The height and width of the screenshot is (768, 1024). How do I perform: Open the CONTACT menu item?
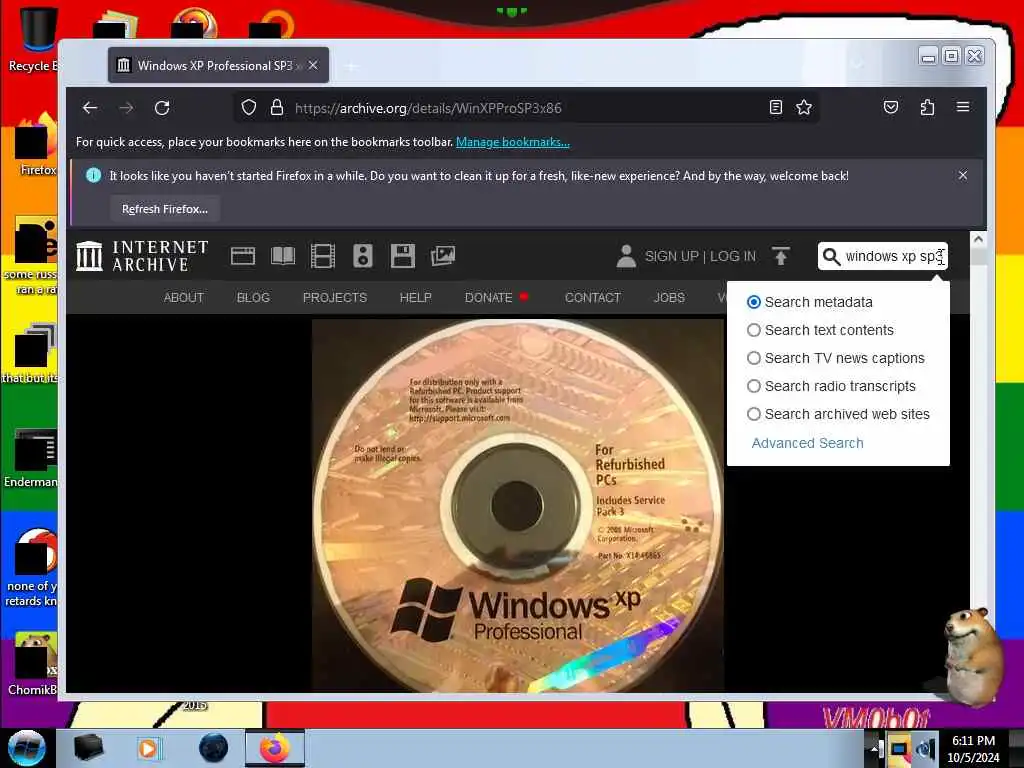coord(592,297)
